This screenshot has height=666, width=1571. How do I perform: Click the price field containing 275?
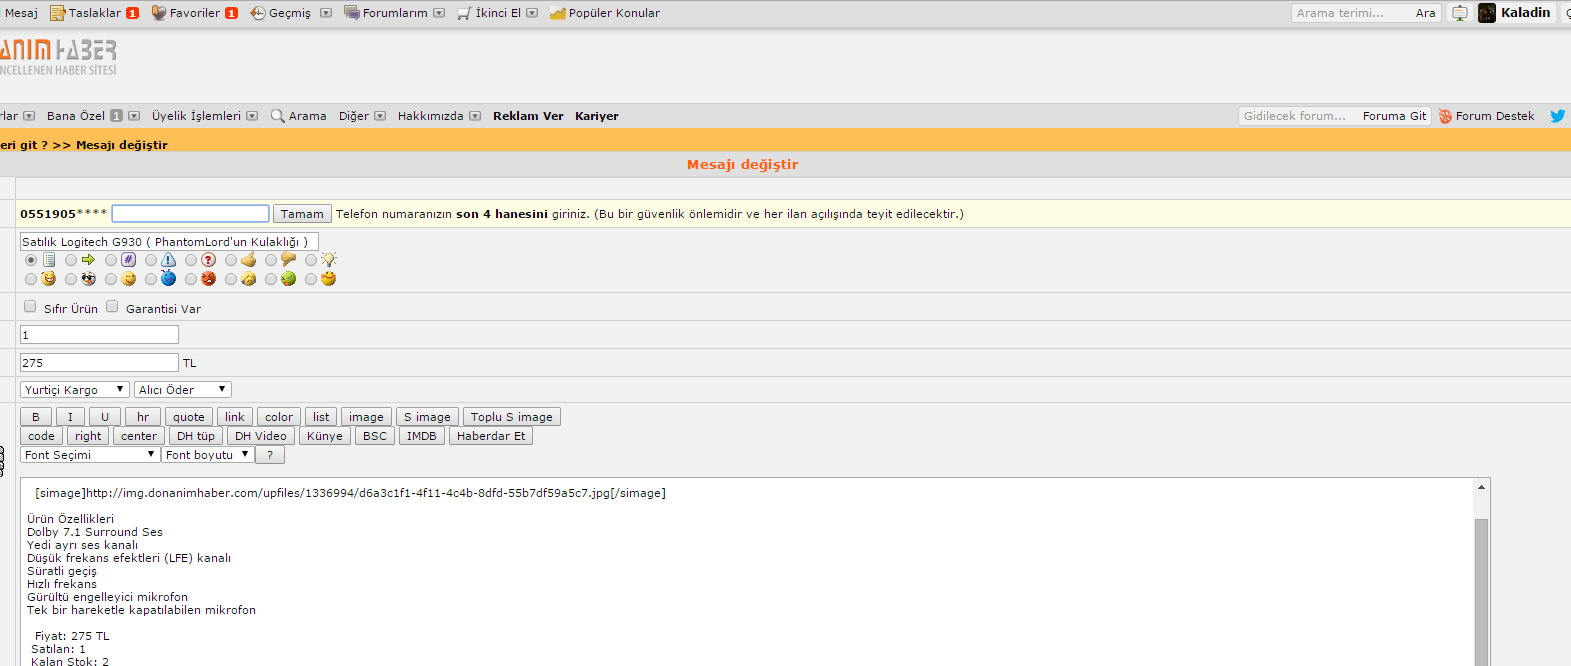[x=99, y=363]
